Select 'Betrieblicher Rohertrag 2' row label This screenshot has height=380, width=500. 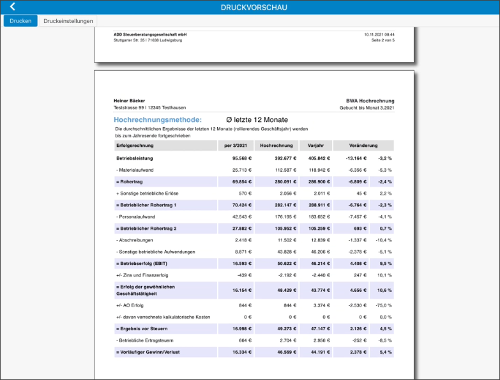[x=146, y=228]
